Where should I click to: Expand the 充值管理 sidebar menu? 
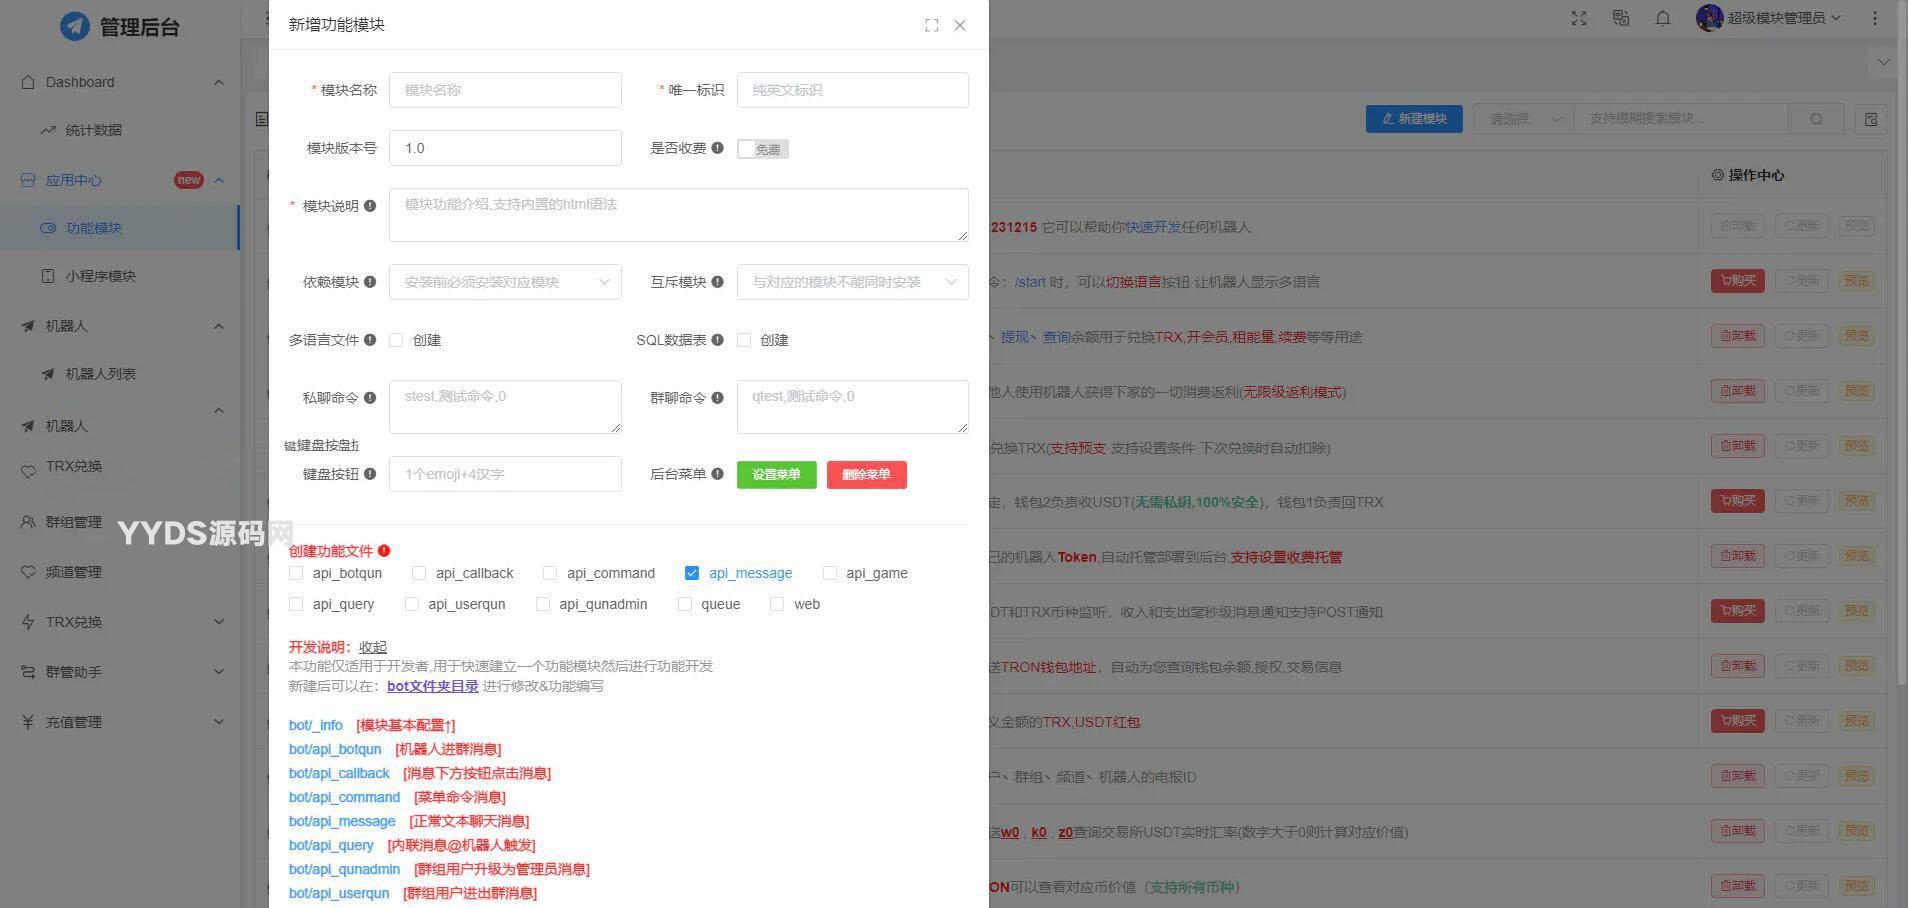tap(120, 722)
